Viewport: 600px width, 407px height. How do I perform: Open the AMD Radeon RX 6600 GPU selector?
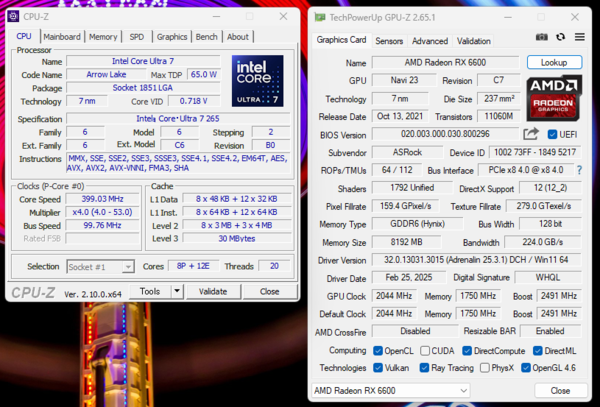(391, 391)
